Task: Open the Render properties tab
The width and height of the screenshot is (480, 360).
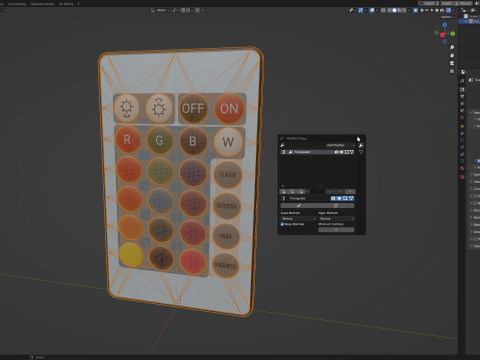Action: tap(462, 89)
